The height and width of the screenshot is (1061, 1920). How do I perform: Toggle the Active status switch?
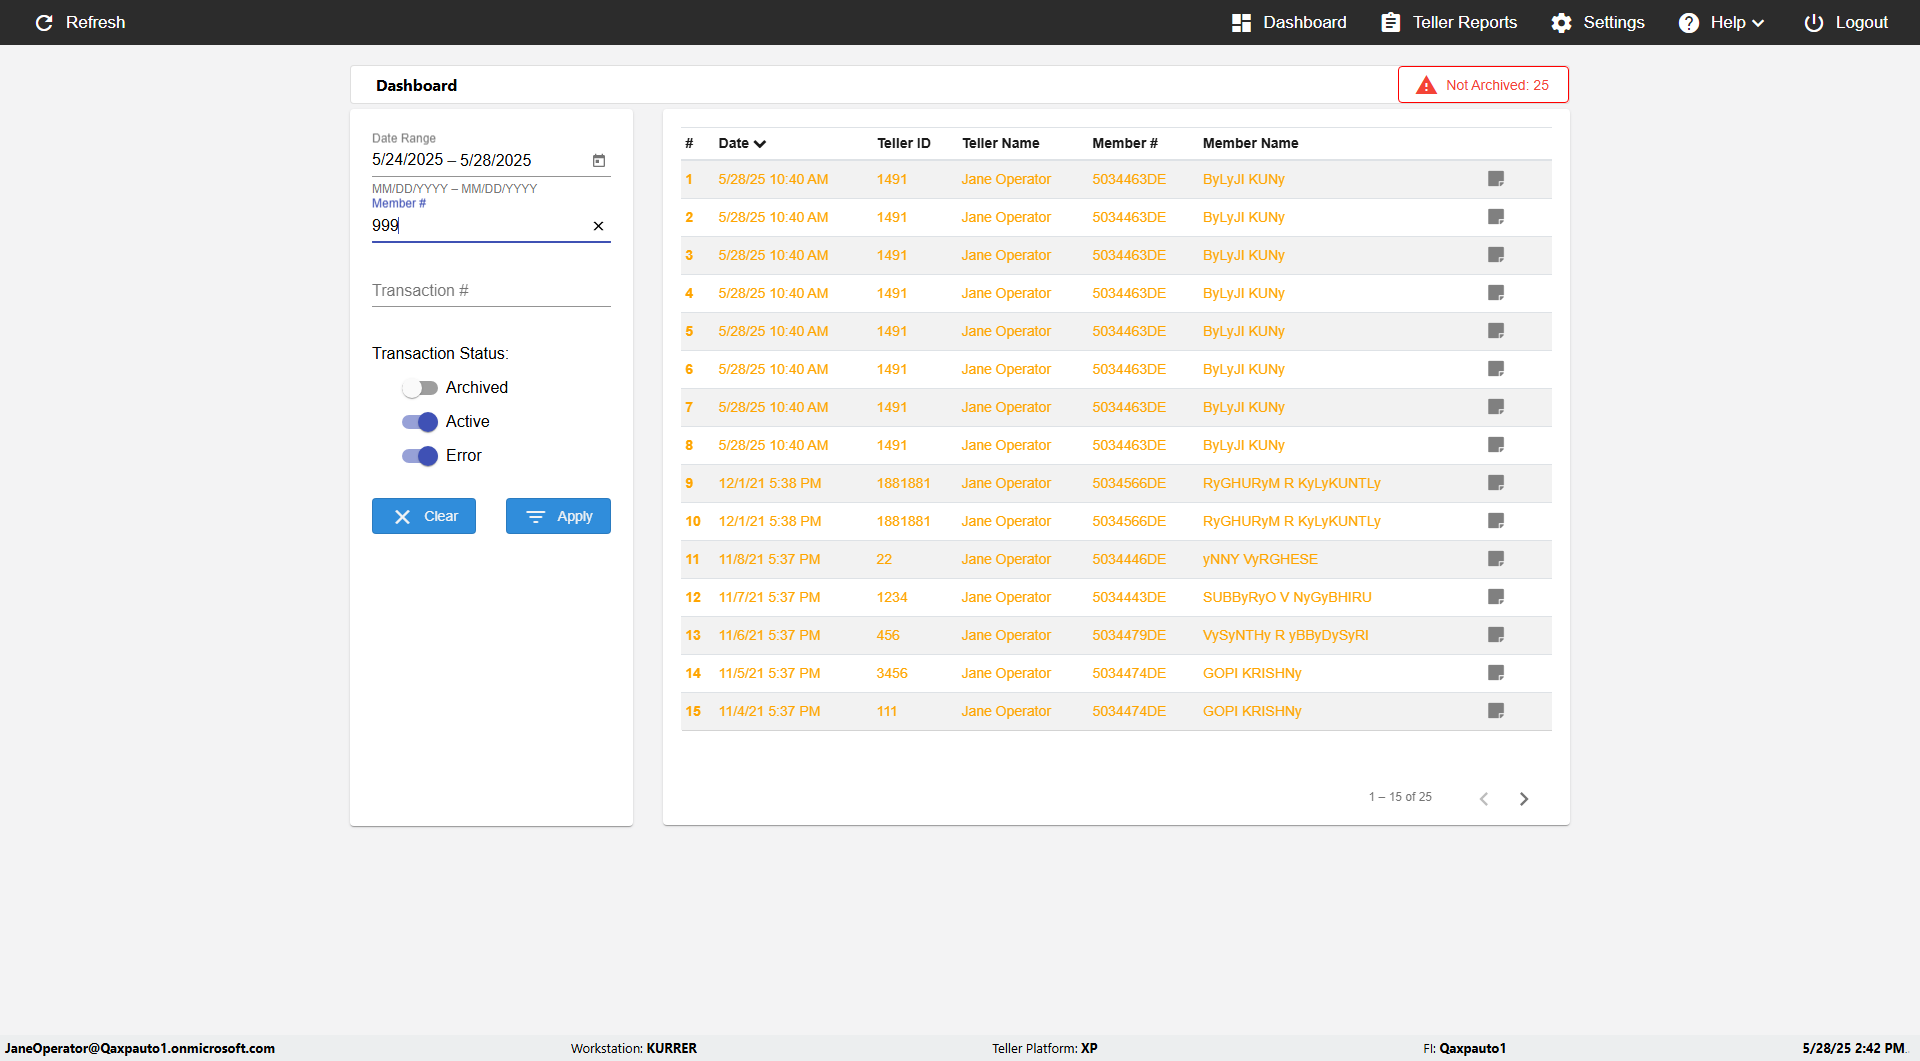[420, 422]
